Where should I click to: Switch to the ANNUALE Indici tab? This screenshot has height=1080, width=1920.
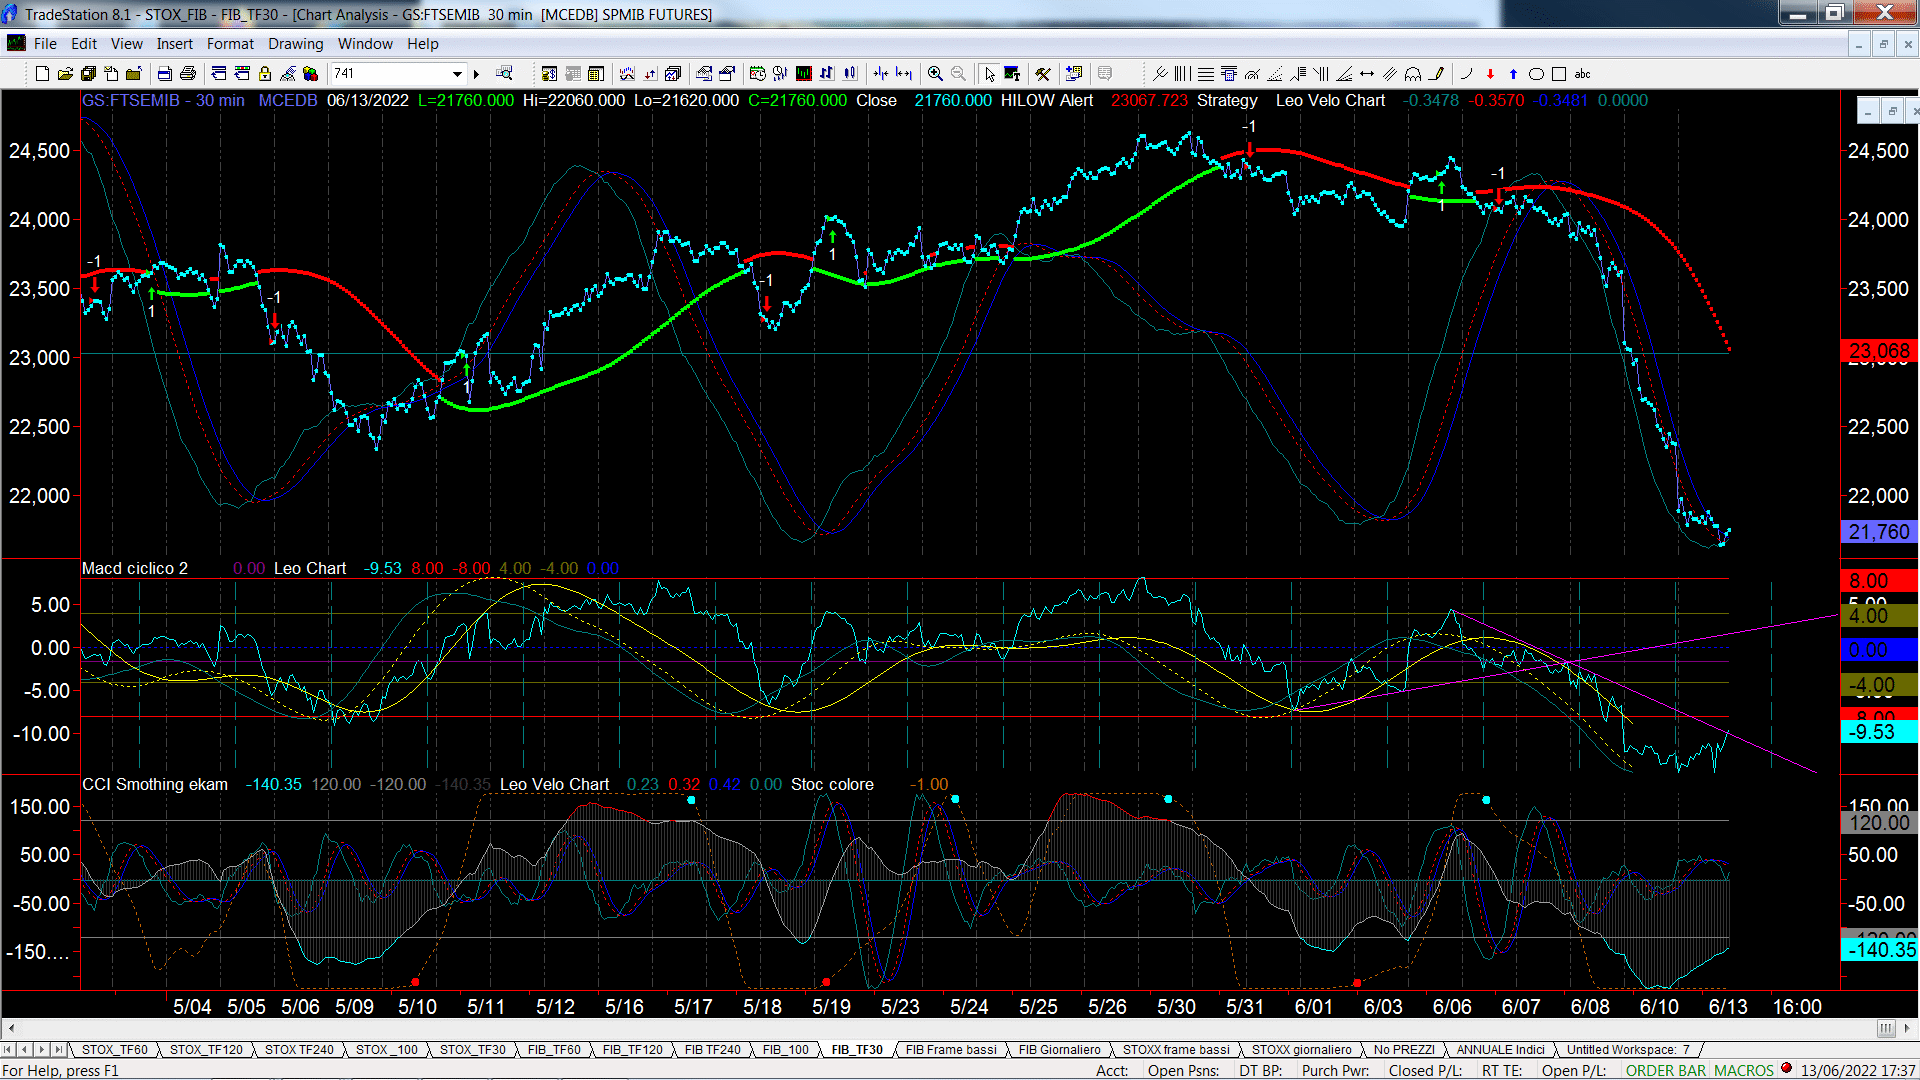1500,1049
